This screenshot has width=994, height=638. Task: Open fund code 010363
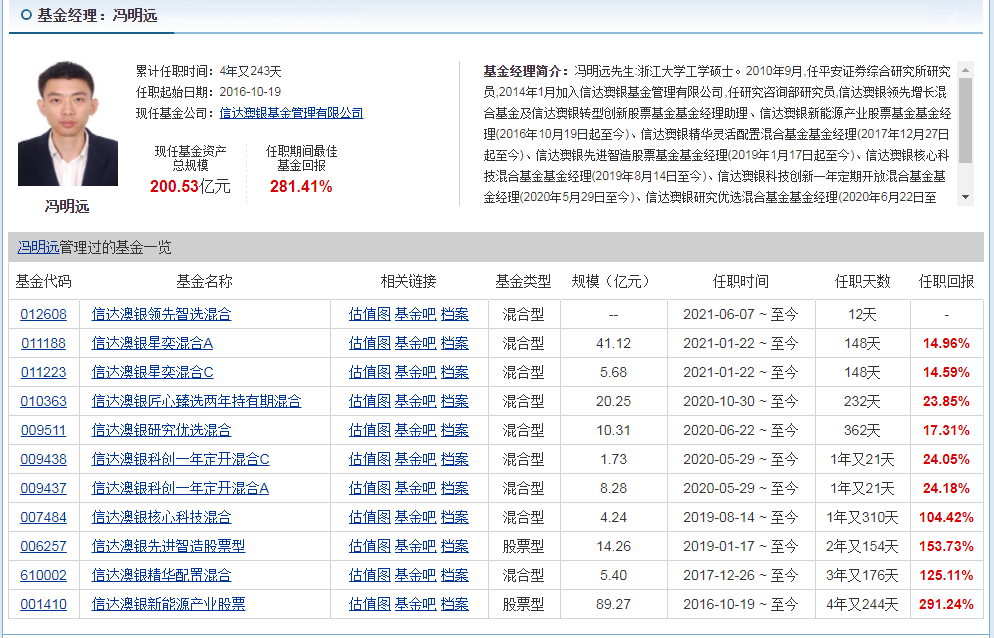coord(43,401)
